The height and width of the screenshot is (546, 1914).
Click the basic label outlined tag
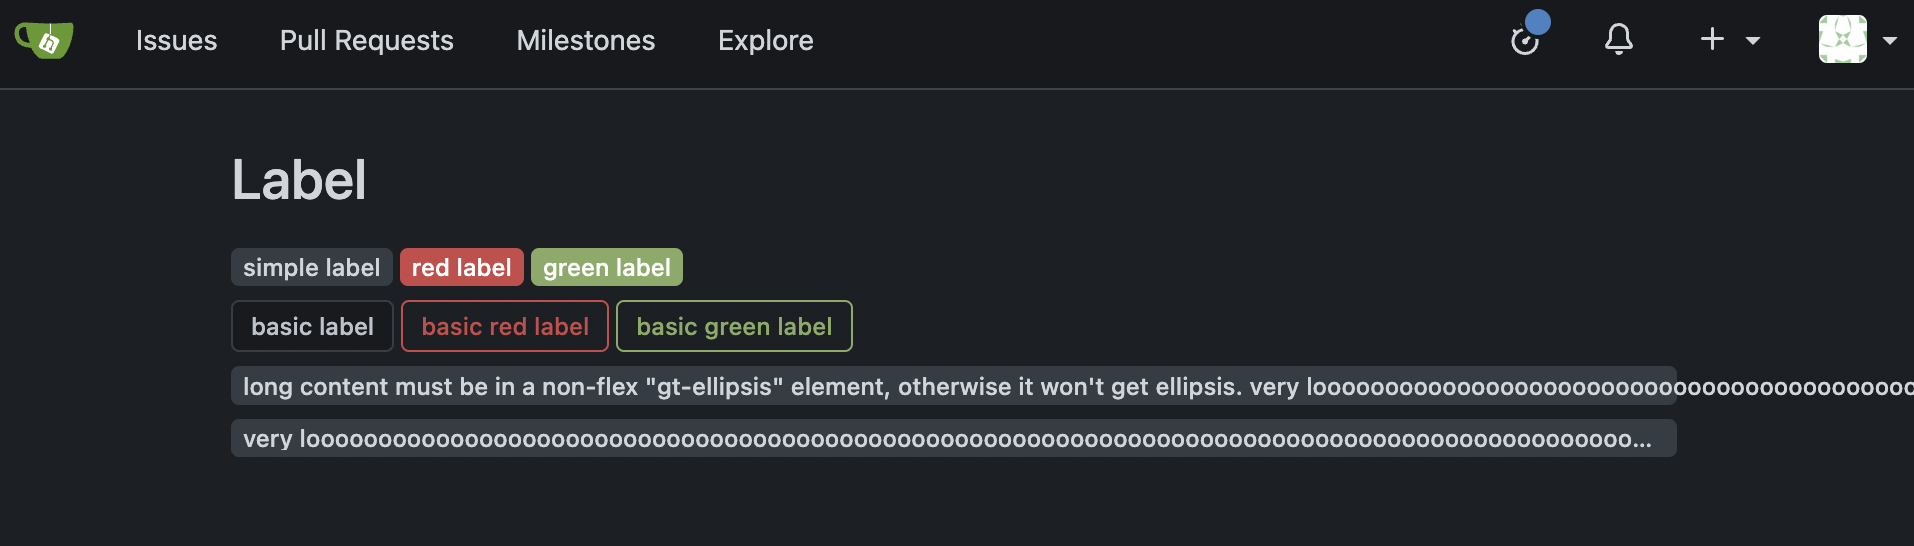pos(312,326)
